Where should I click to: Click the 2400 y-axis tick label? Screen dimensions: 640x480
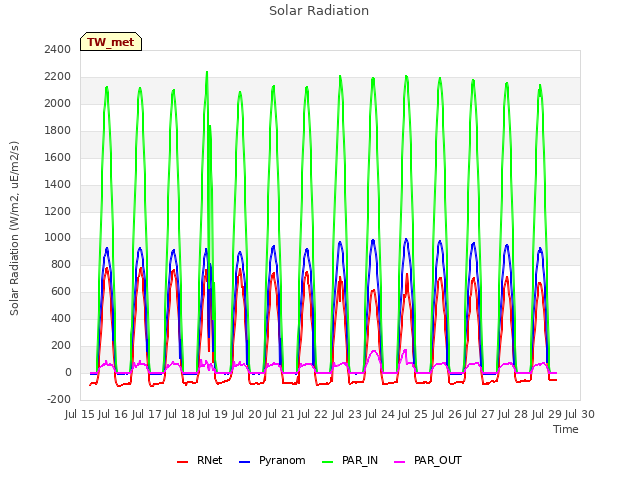58,49
